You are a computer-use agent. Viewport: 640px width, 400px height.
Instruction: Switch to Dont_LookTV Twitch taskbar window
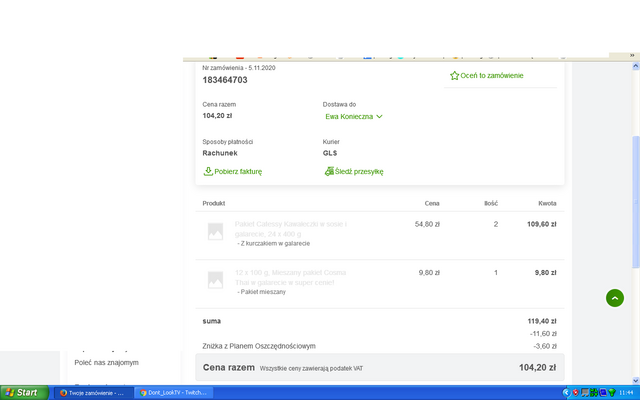coord(174,393)
